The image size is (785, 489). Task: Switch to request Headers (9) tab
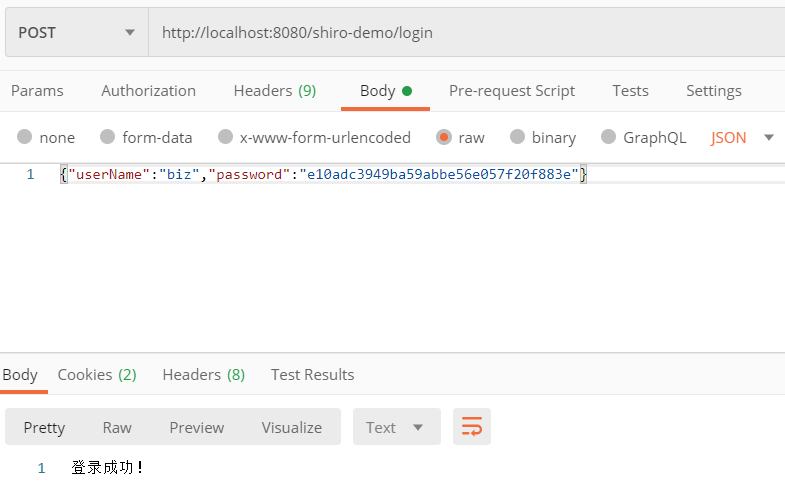click(274, 91)
